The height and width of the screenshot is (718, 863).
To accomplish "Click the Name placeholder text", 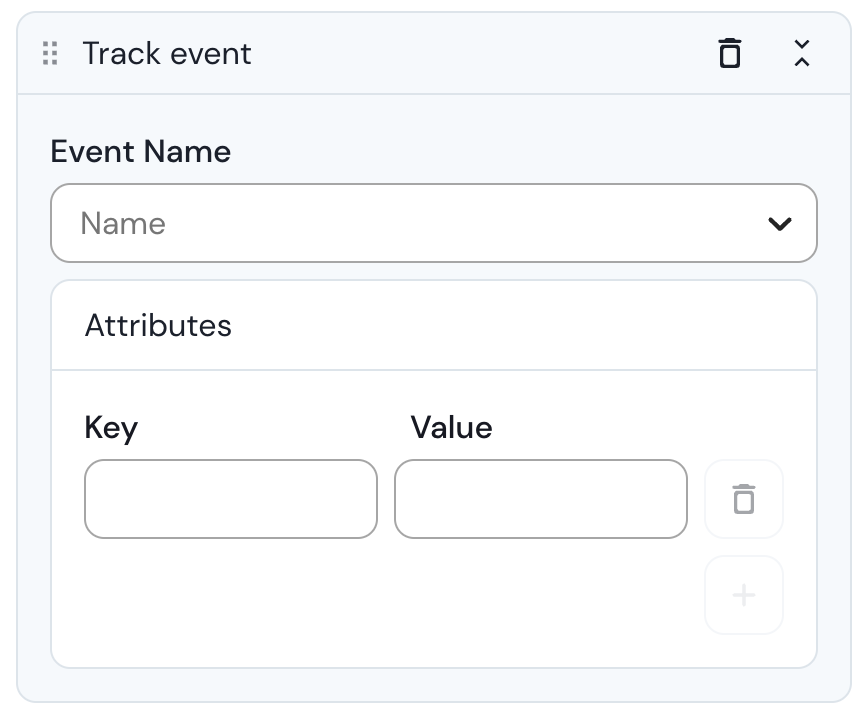I will [x=123, y=223].
